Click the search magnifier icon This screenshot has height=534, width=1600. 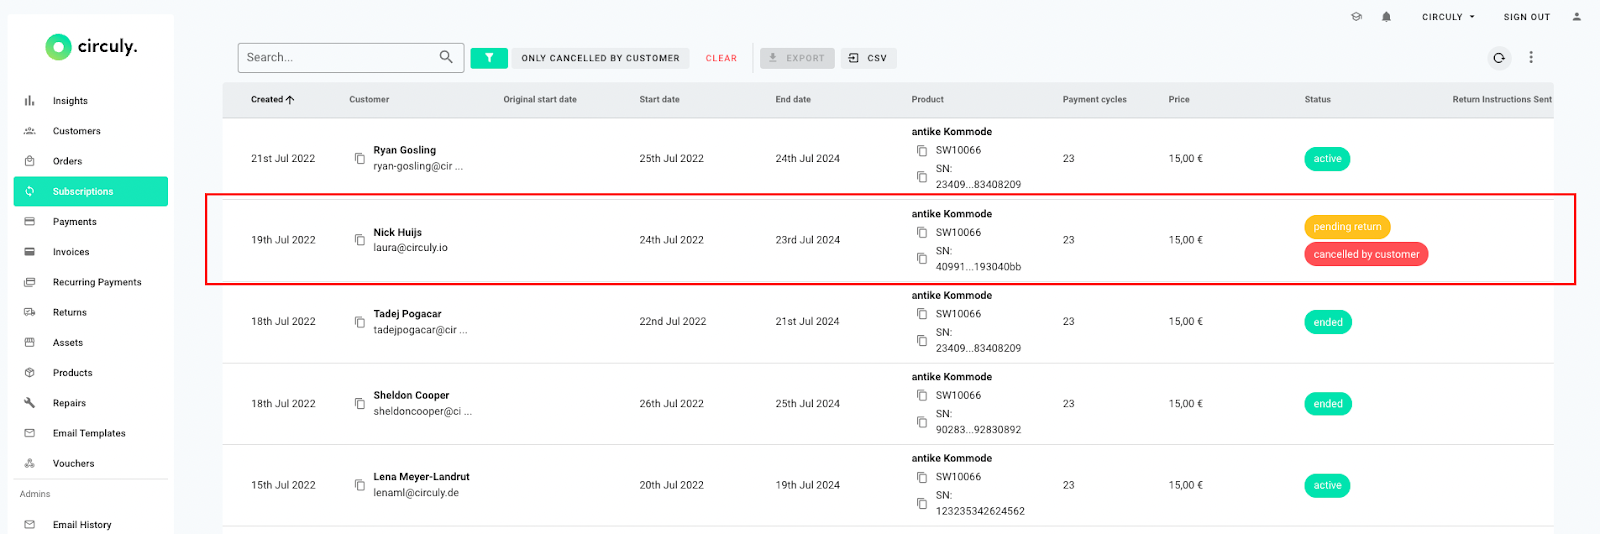point(446,57)
